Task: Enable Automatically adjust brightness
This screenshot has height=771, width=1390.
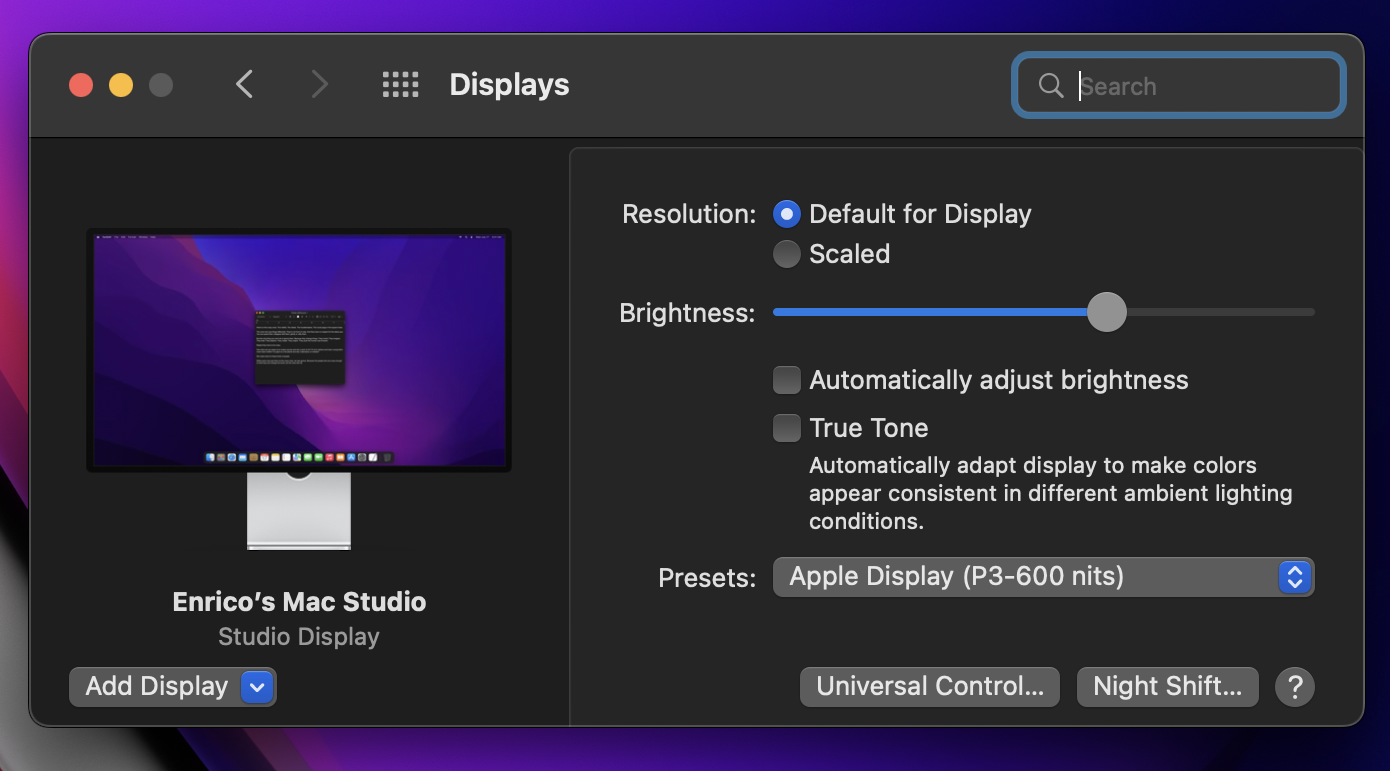Action: [x=787, y=380]
